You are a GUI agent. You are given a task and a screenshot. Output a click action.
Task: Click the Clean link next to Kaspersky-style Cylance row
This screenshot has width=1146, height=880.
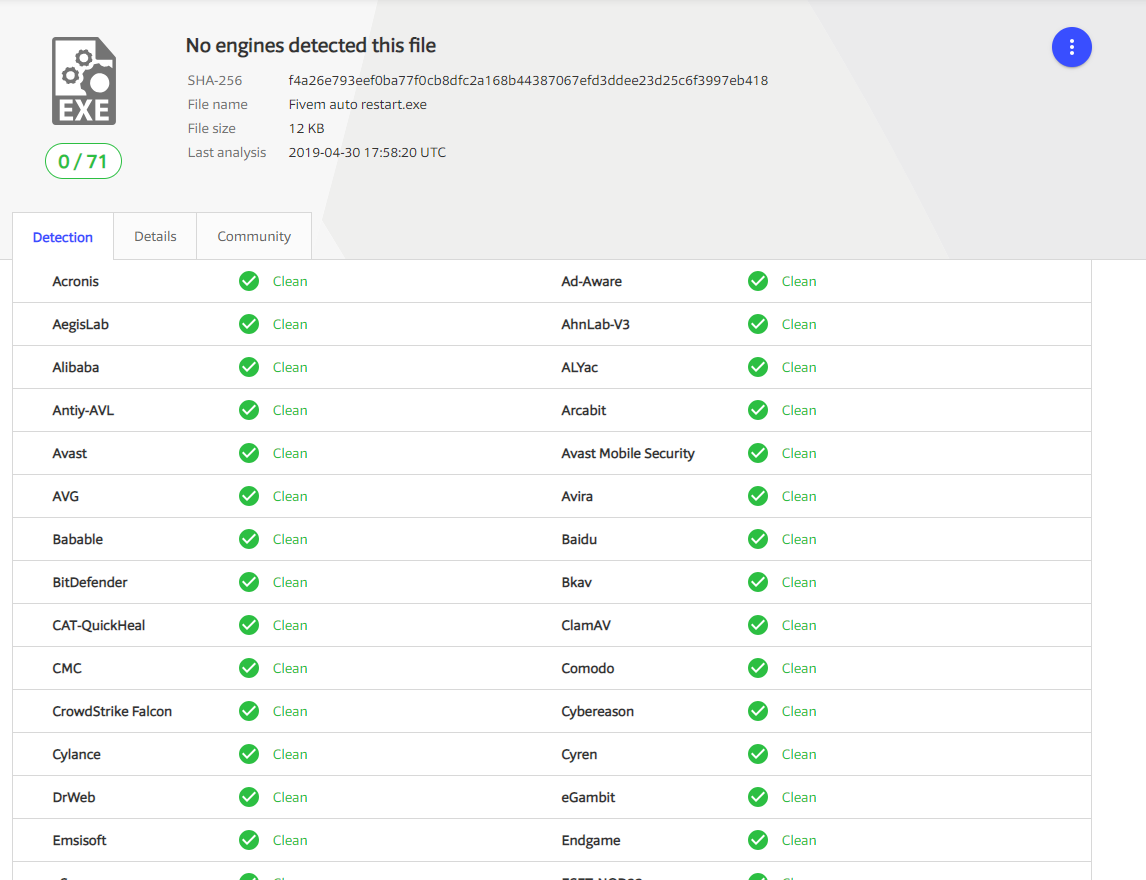pyautogui.click(x=290, y=754)
